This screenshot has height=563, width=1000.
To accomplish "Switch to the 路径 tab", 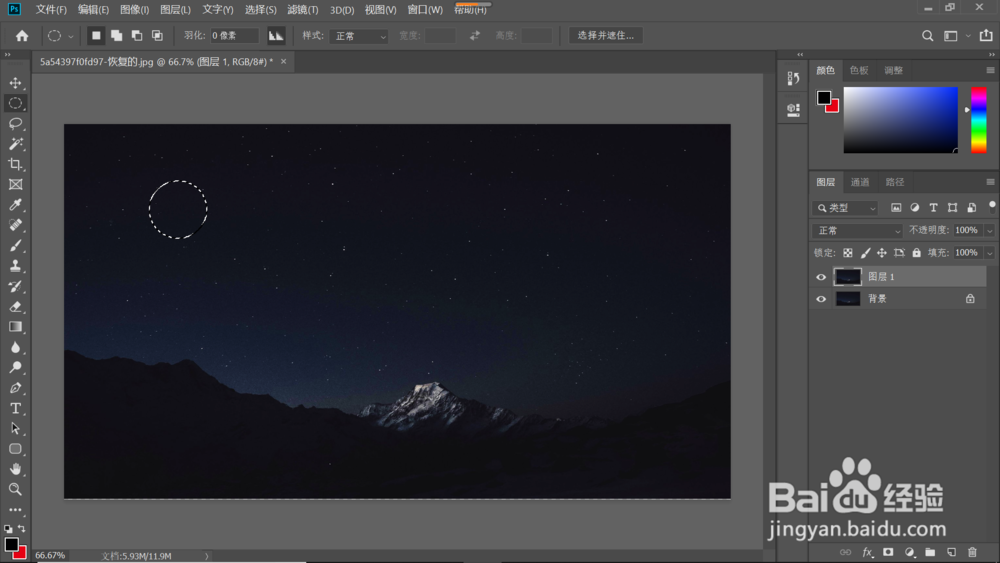I will 895,182.
